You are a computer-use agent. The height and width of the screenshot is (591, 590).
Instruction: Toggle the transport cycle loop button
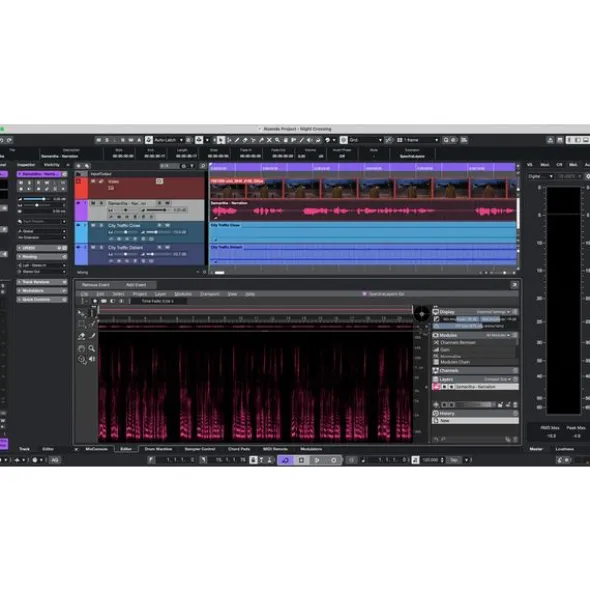click(285, 460)
